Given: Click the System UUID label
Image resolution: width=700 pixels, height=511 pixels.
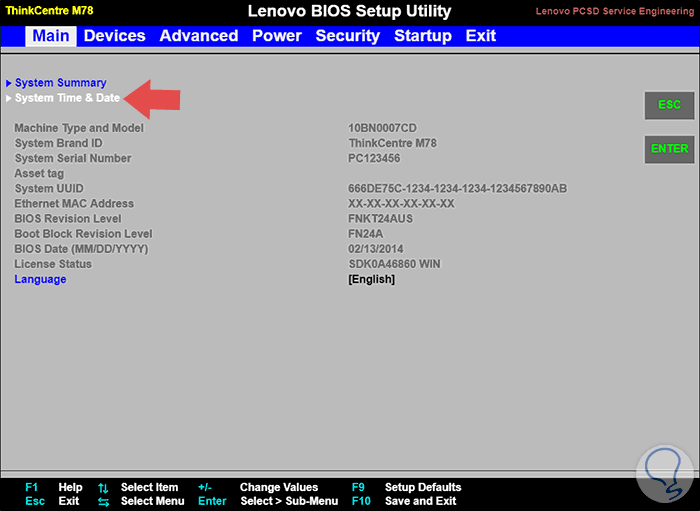Looking at the screenshot, I should pyautogui.click(x=49, y=188).
